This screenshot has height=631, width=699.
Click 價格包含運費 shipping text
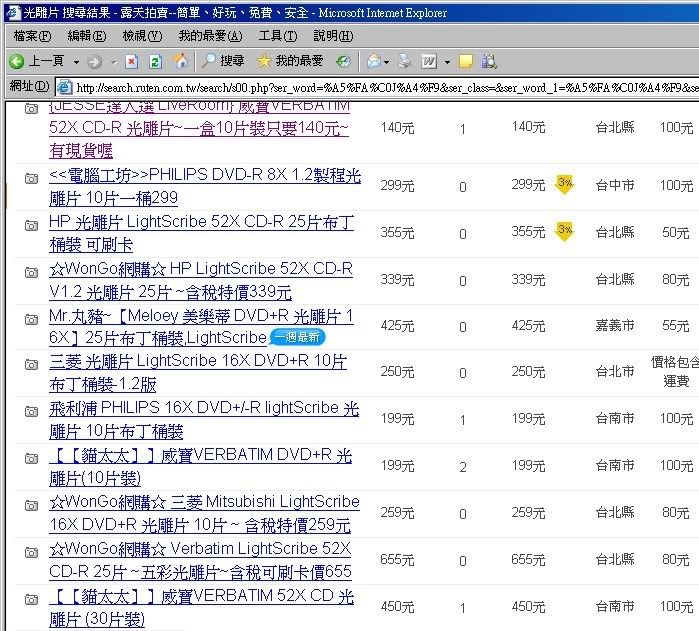[x=675, y=371]
